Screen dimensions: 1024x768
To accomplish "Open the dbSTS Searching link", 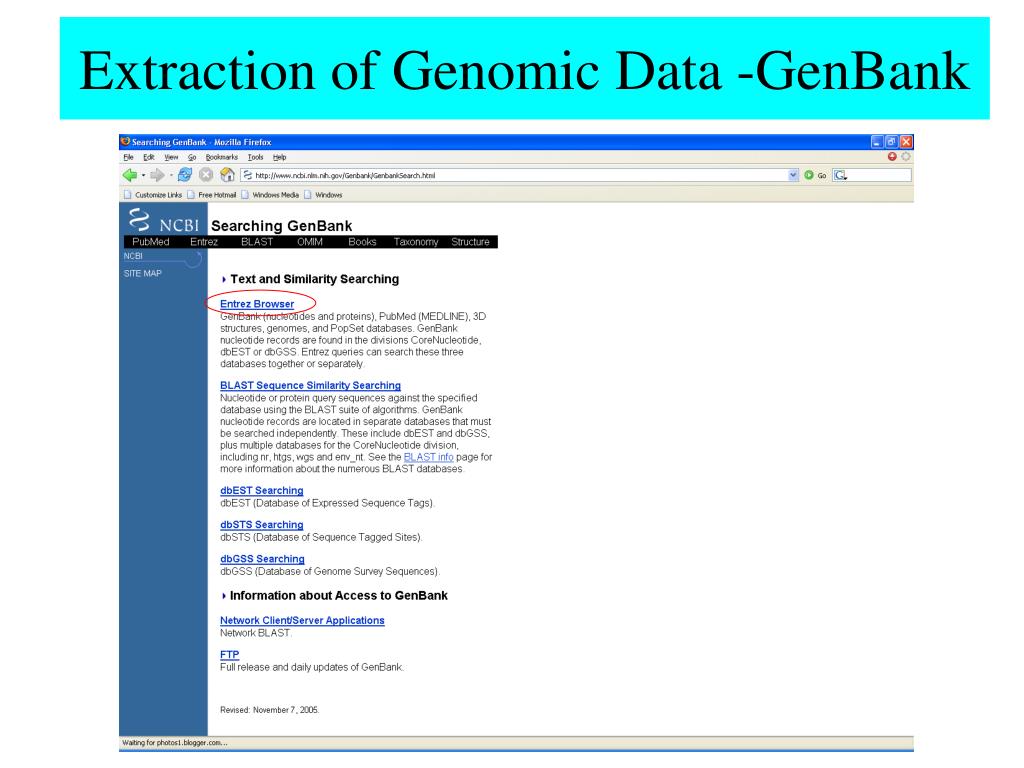I will tap(261, 525).
